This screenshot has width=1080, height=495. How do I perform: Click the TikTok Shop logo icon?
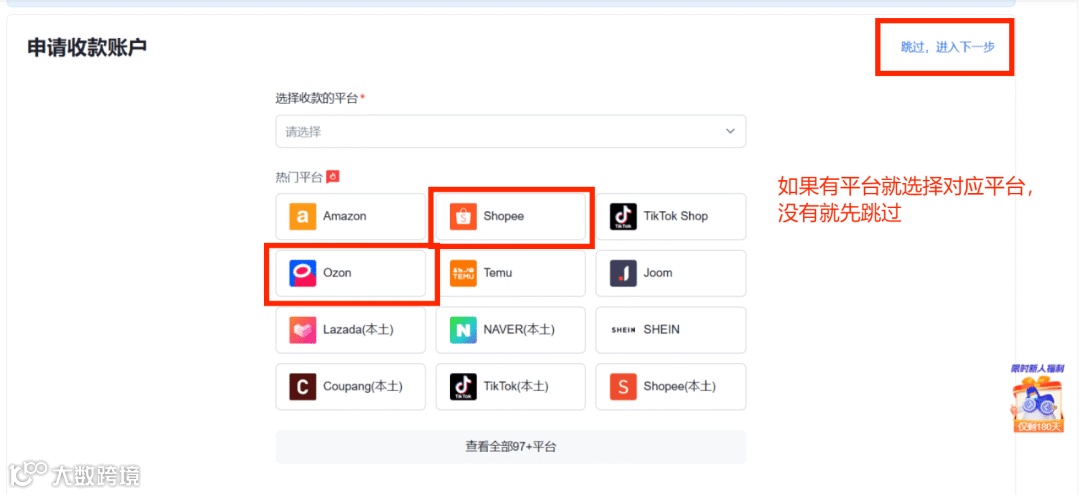(623, 216)
